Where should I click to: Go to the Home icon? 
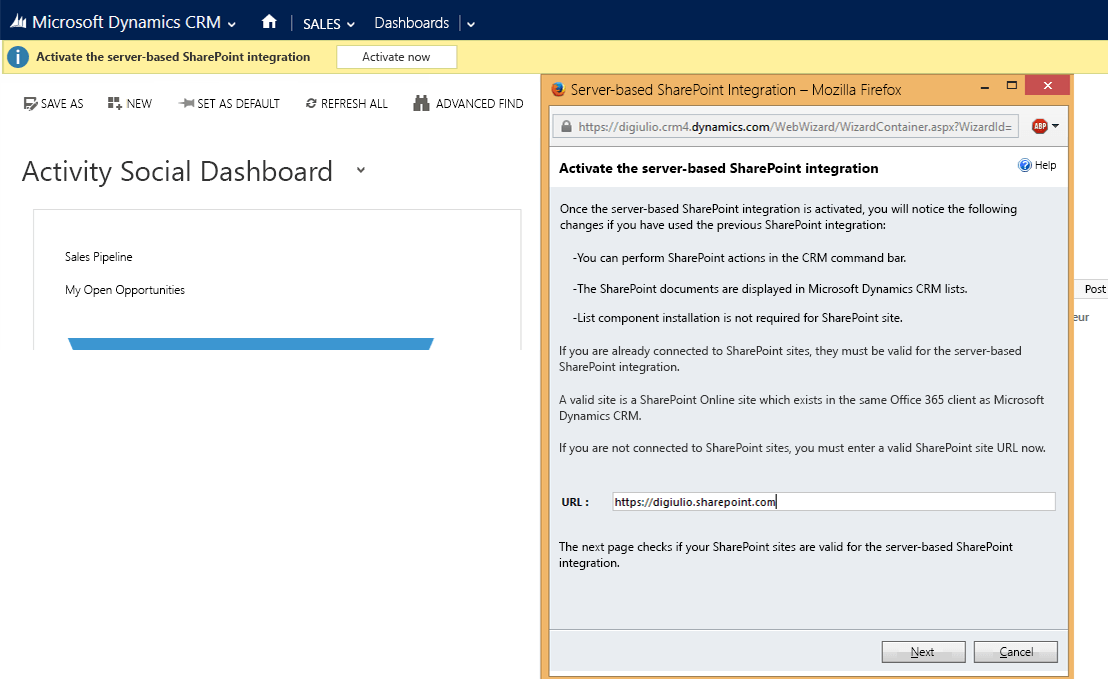[x=269, y=22]
